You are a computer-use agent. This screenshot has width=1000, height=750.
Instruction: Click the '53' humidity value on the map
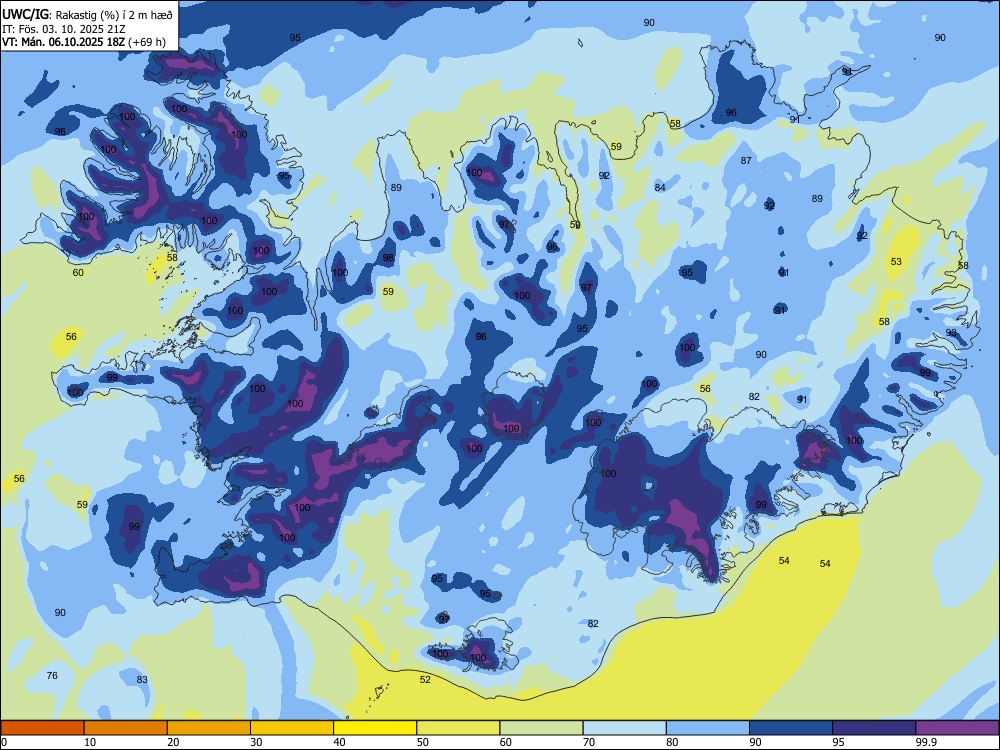(x=896, y=261)
